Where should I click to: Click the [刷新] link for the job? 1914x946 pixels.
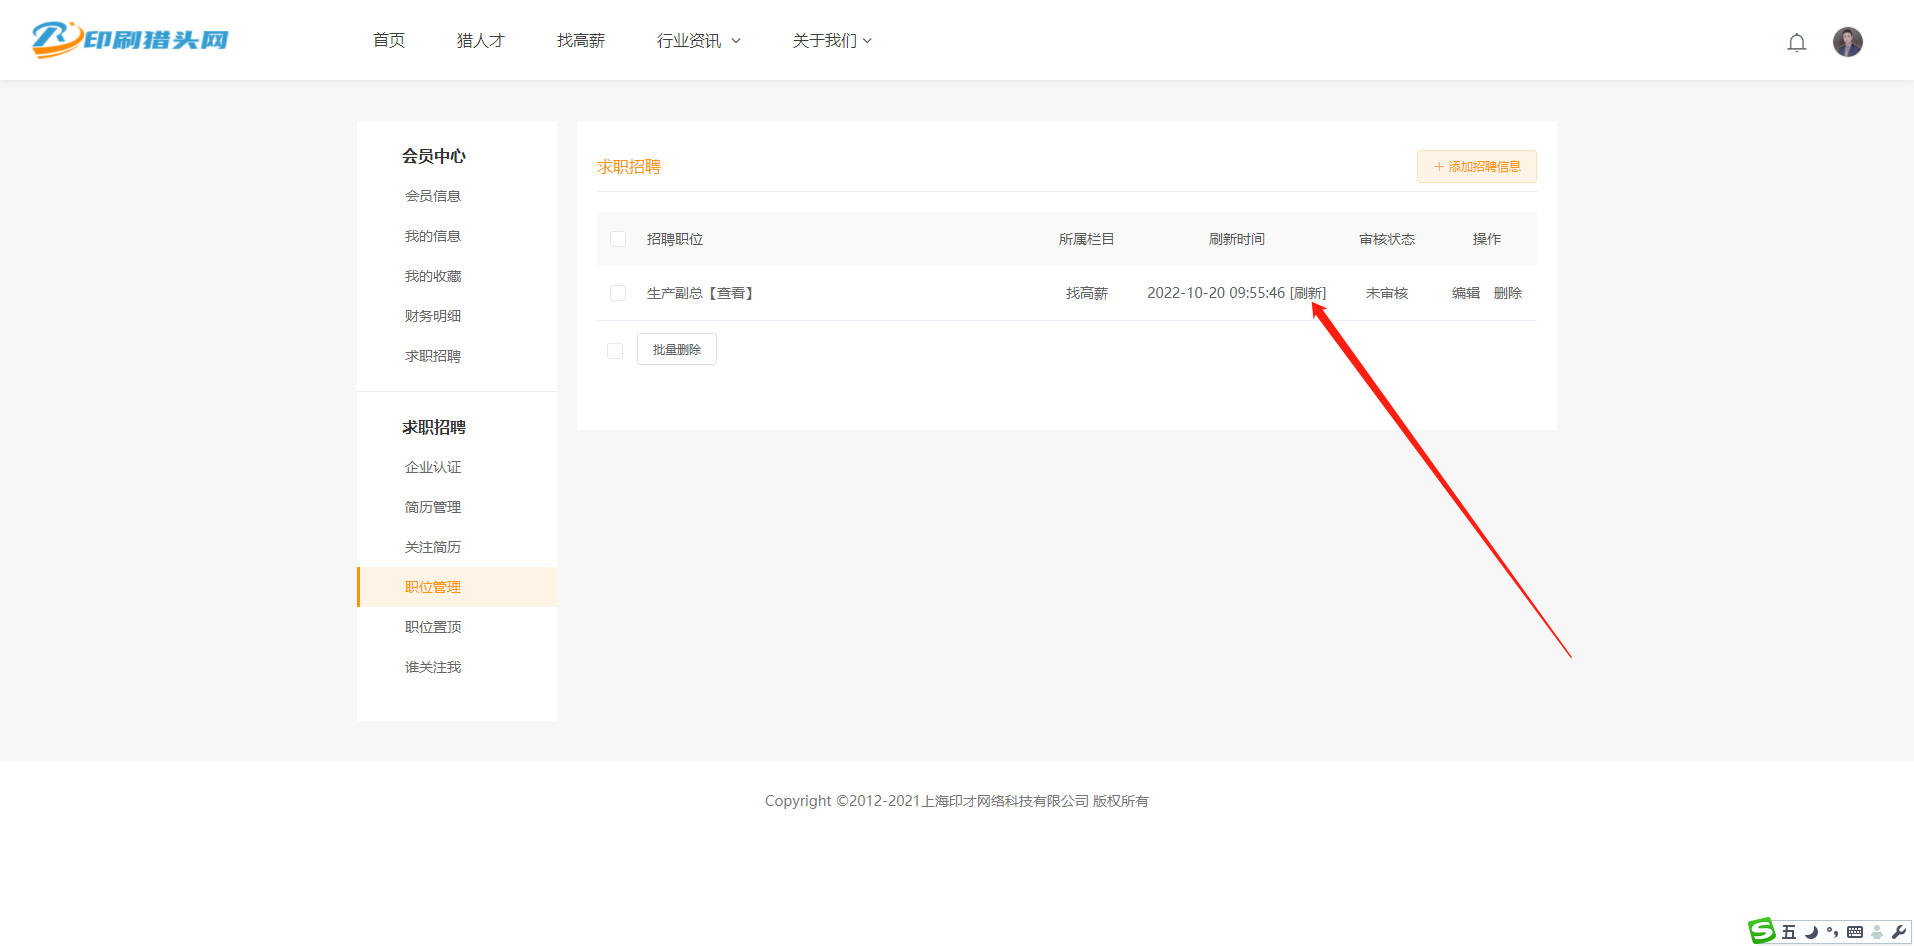(1308, 293)
